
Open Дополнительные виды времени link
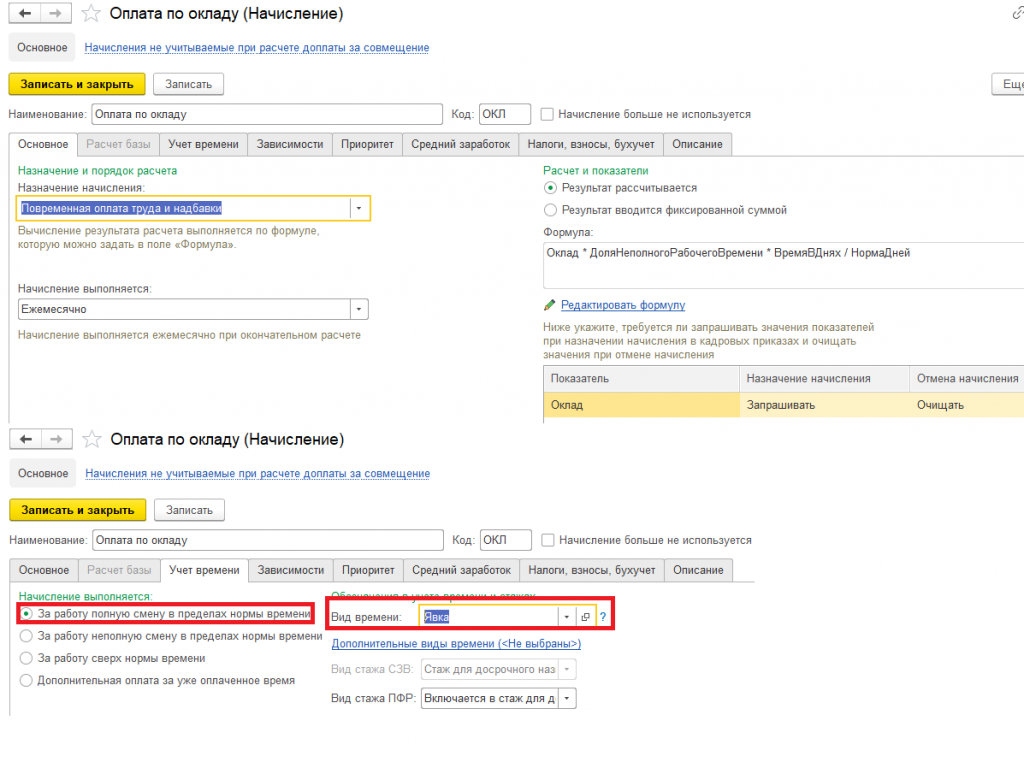point(456,644)
